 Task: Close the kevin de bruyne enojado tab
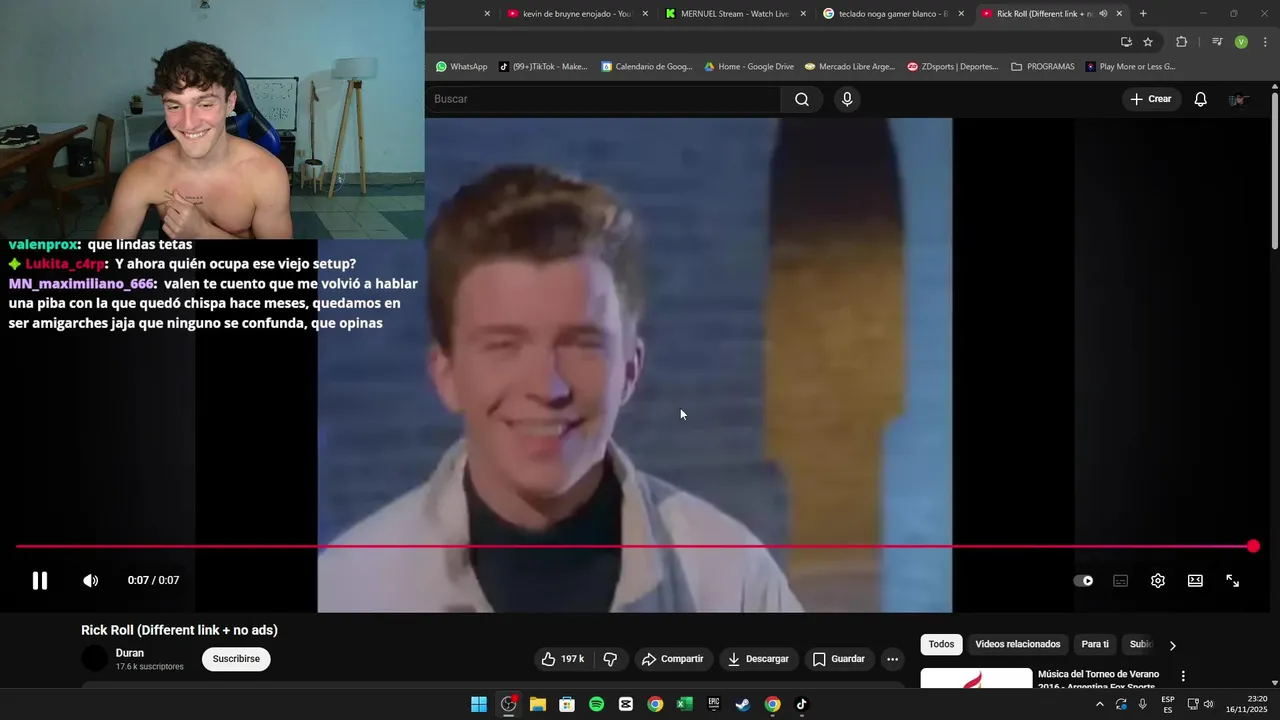(645, 14)
